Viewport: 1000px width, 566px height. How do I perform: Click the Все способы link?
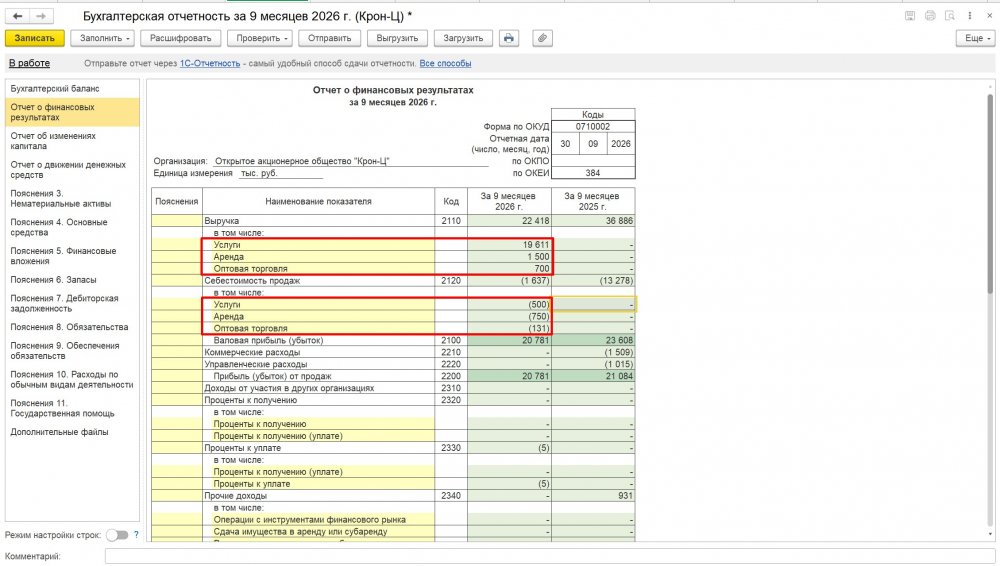[445, 63]
